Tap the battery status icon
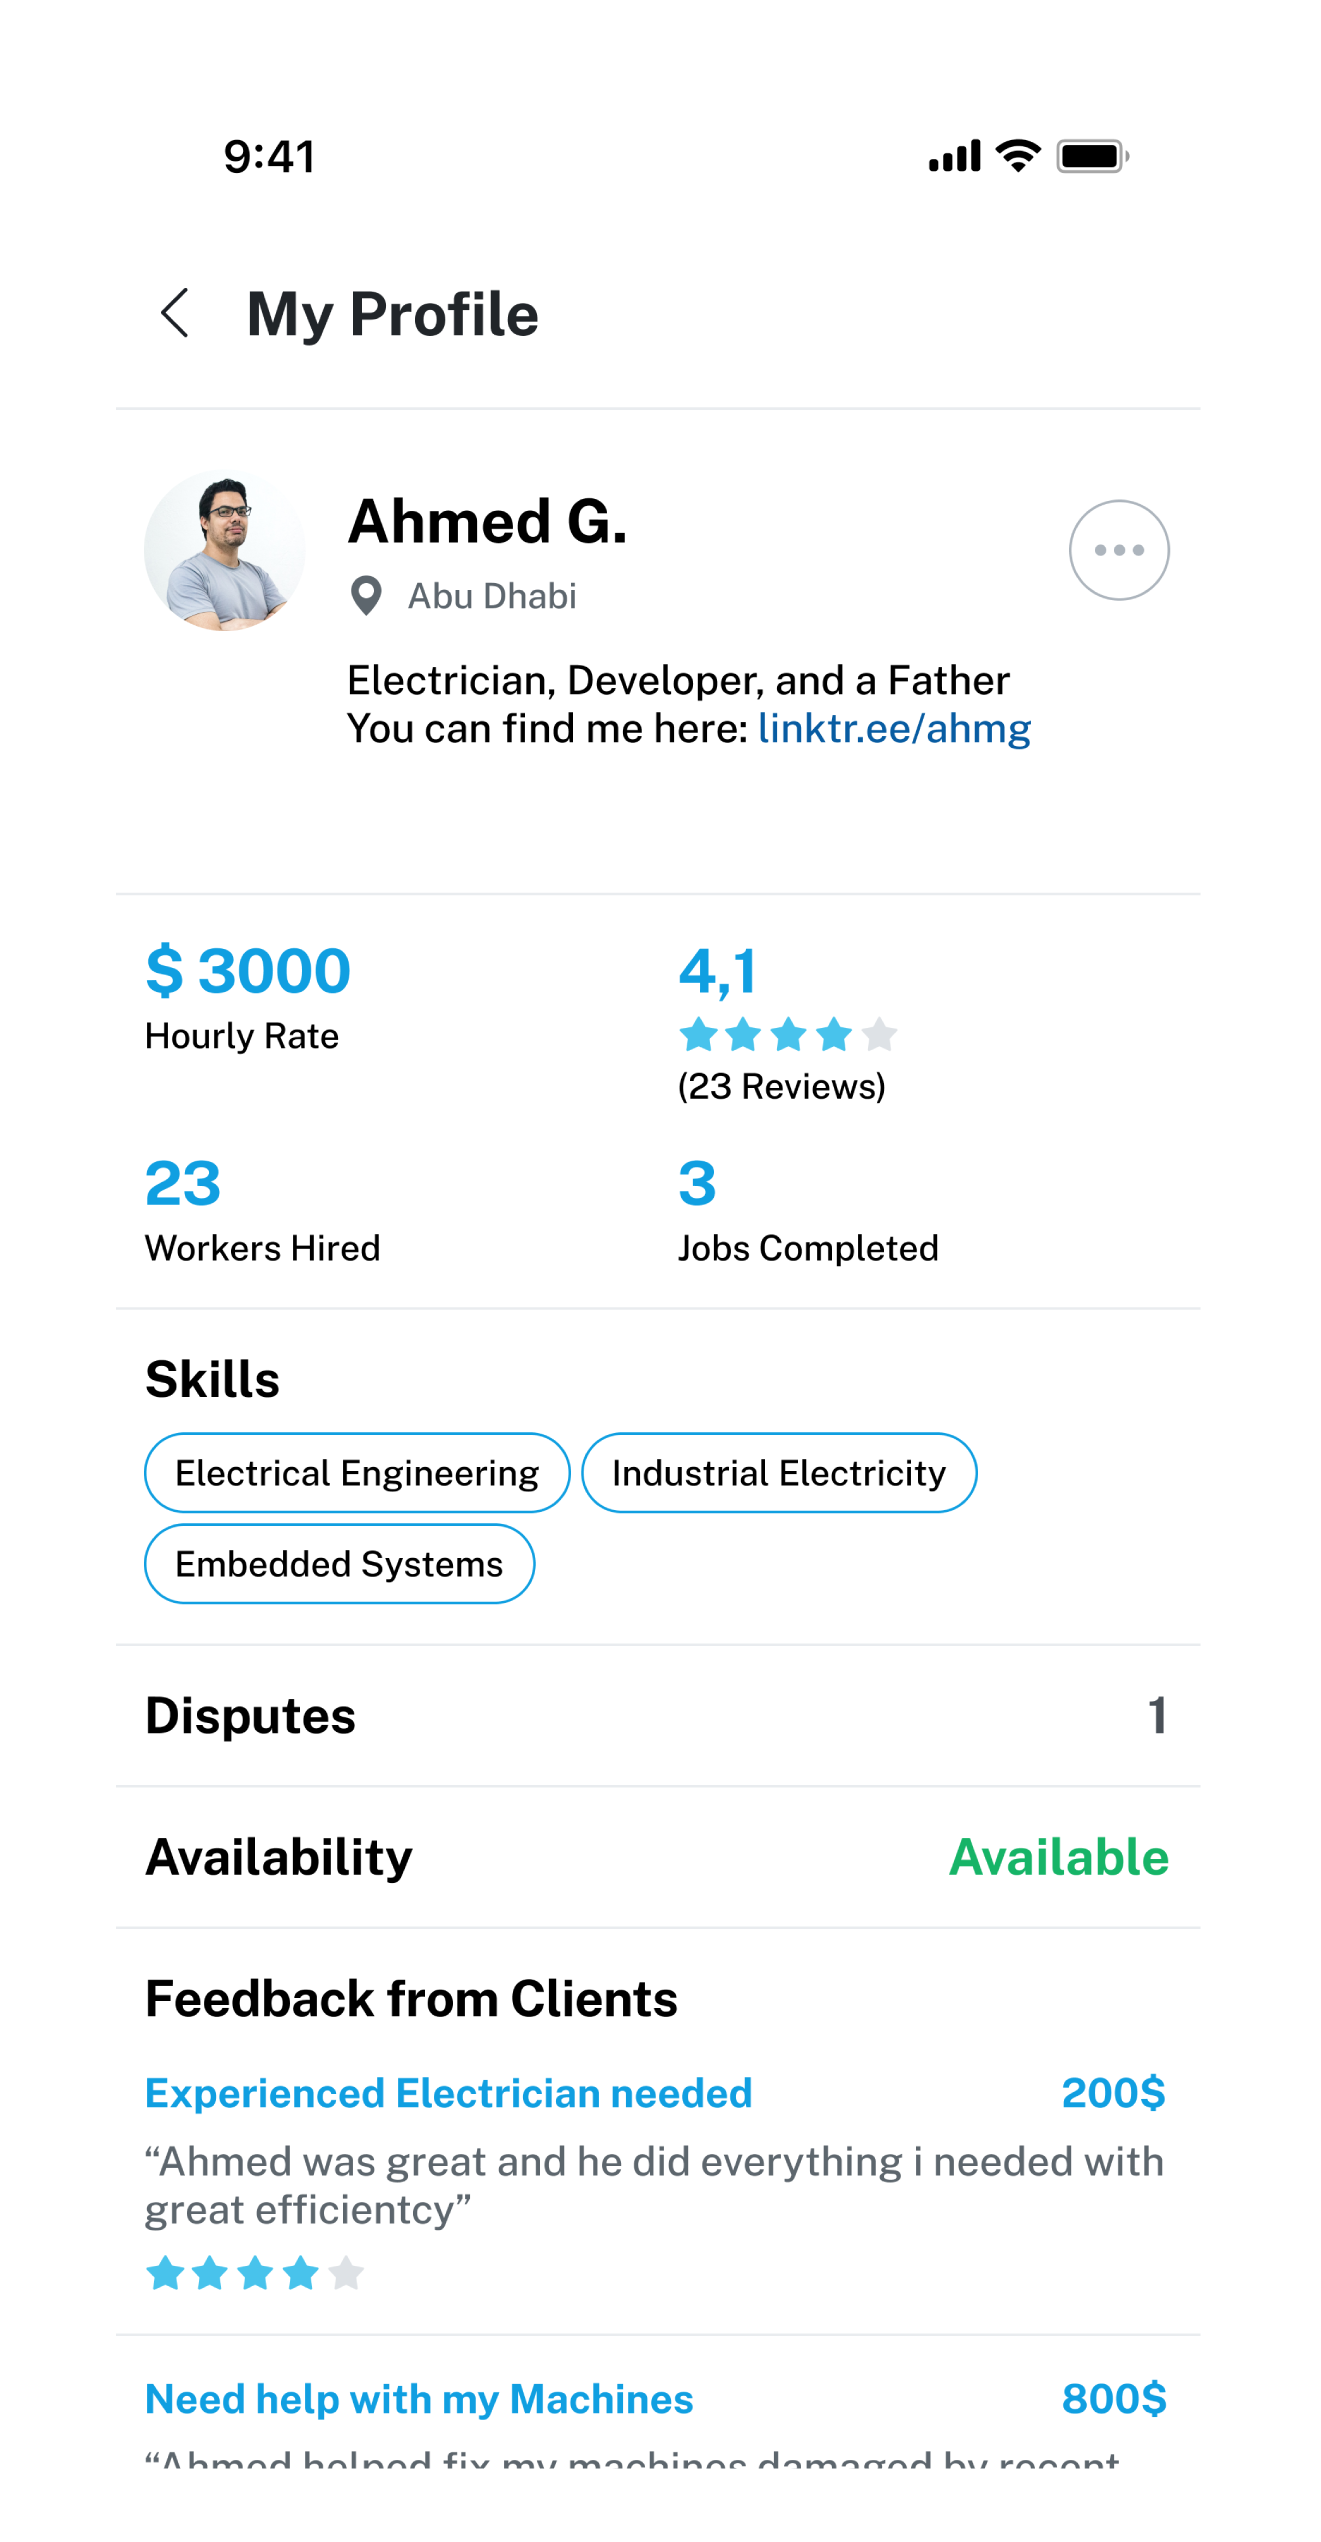Screen dimensions: 1321x2542 click(x=1092, y=156)
